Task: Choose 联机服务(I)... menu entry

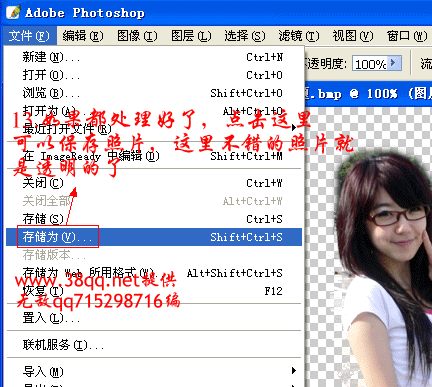Action: (154, 345)
